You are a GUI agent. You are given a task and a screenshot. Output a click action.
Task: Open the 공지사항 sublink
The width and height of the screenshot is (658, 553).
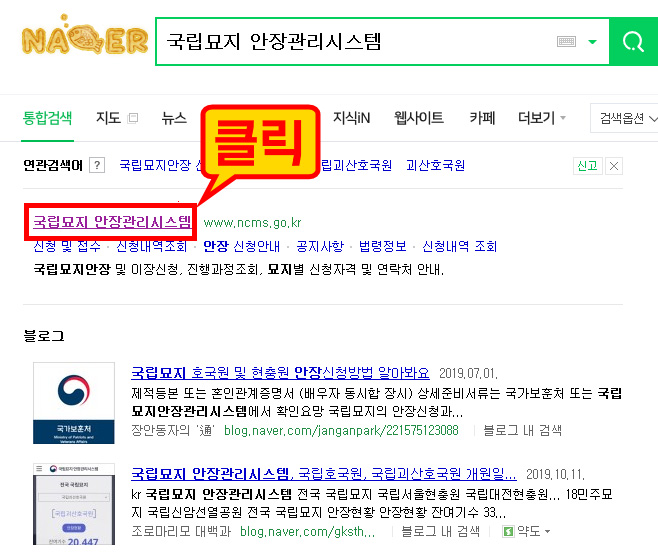[x=320, y=246]
